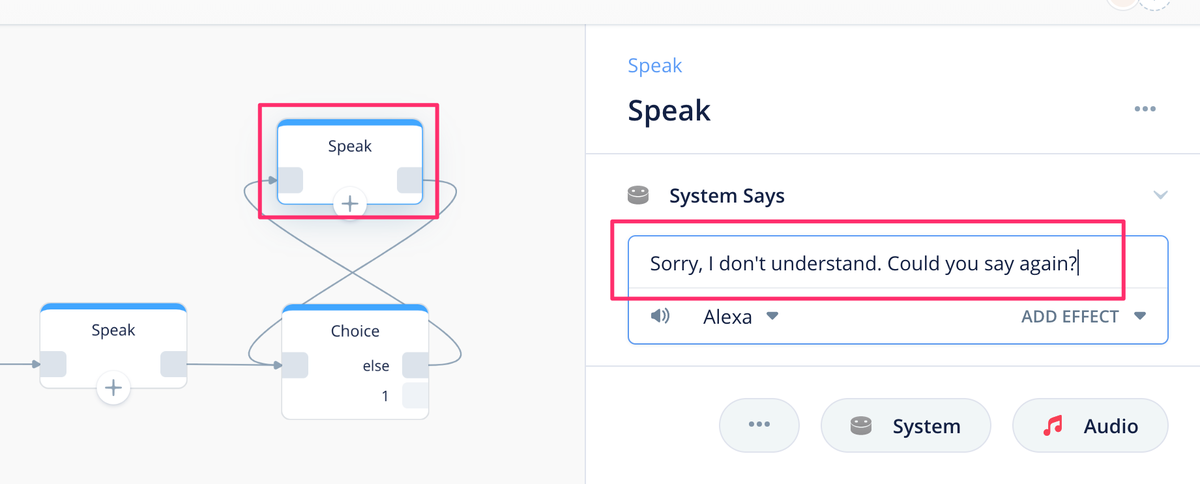1200x484 pixels.
Task: Click the input port of the top Speak block
Action: tap(290, 180)
